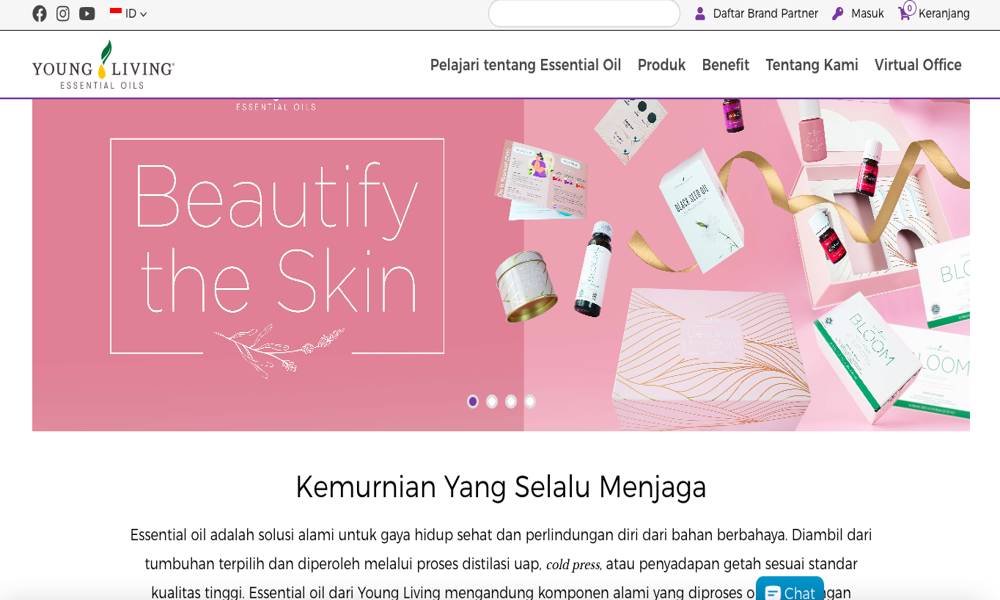Open the YouTube social icon

[x=87, y=13]
